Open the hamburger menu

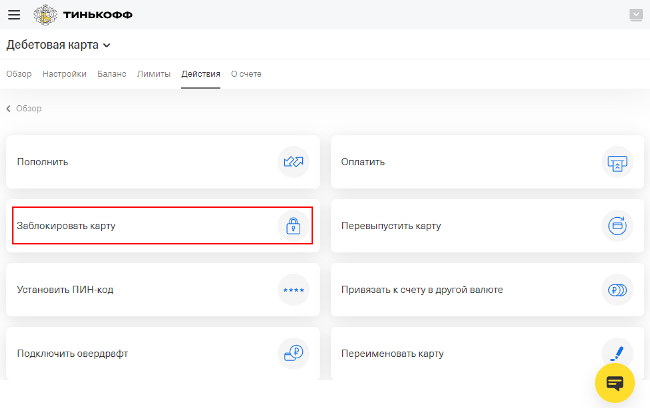click(x=13, y=15)
